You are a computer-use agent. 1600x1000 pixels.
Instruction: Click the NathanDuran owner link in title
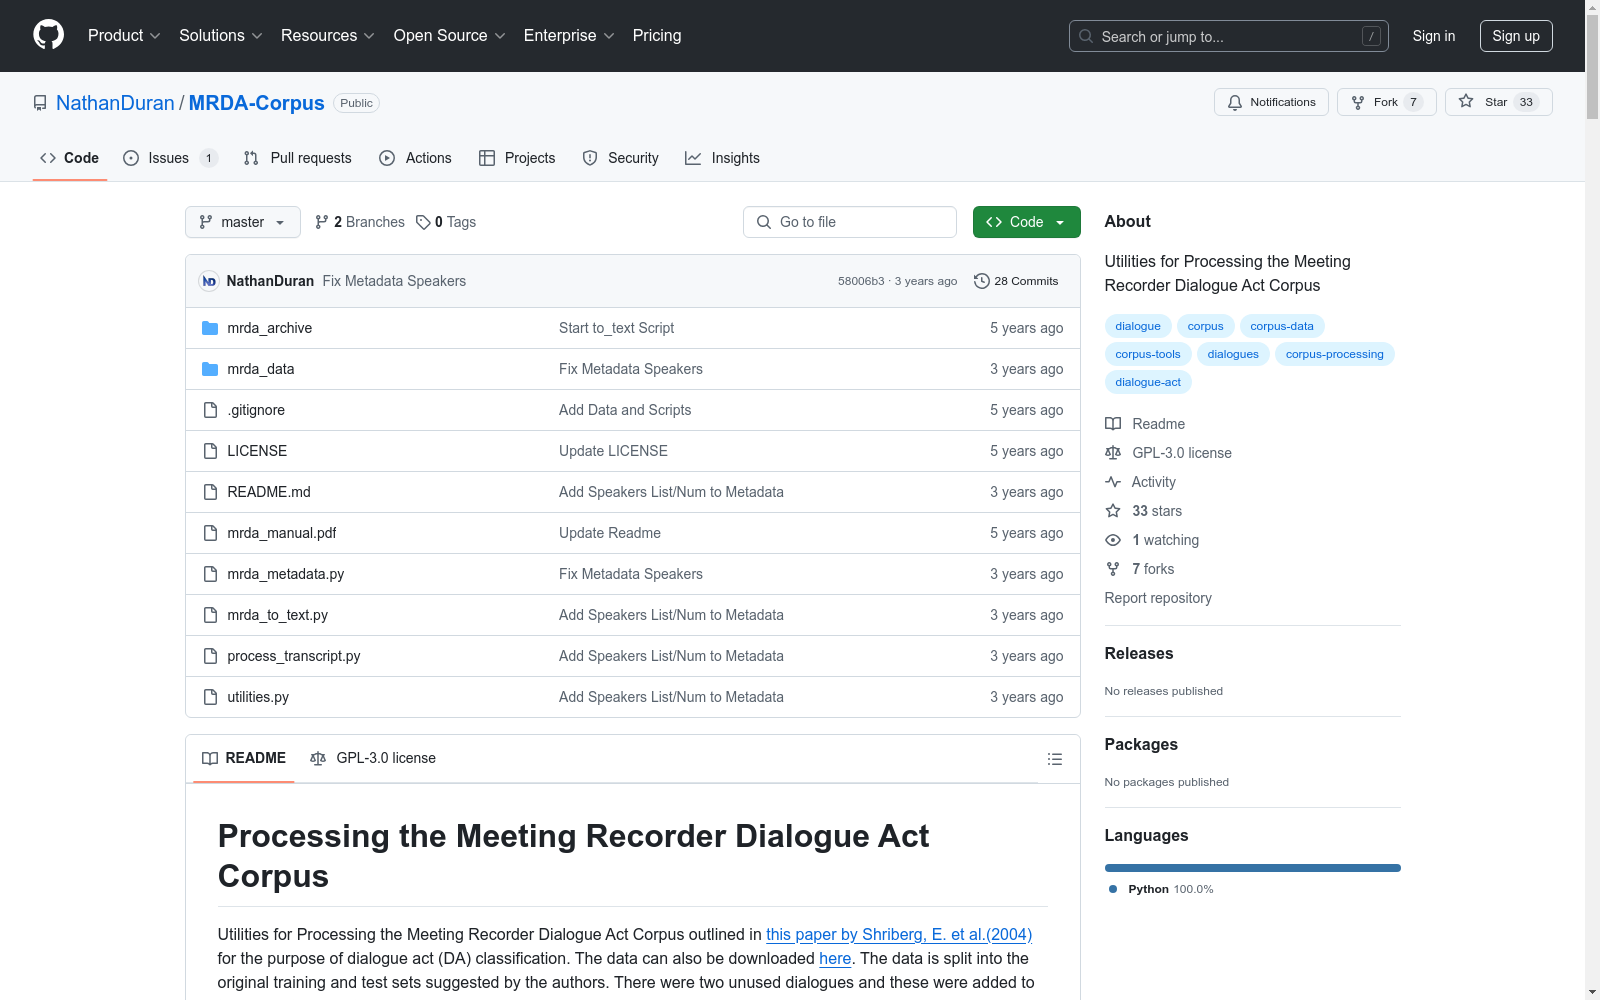(115, 103)
